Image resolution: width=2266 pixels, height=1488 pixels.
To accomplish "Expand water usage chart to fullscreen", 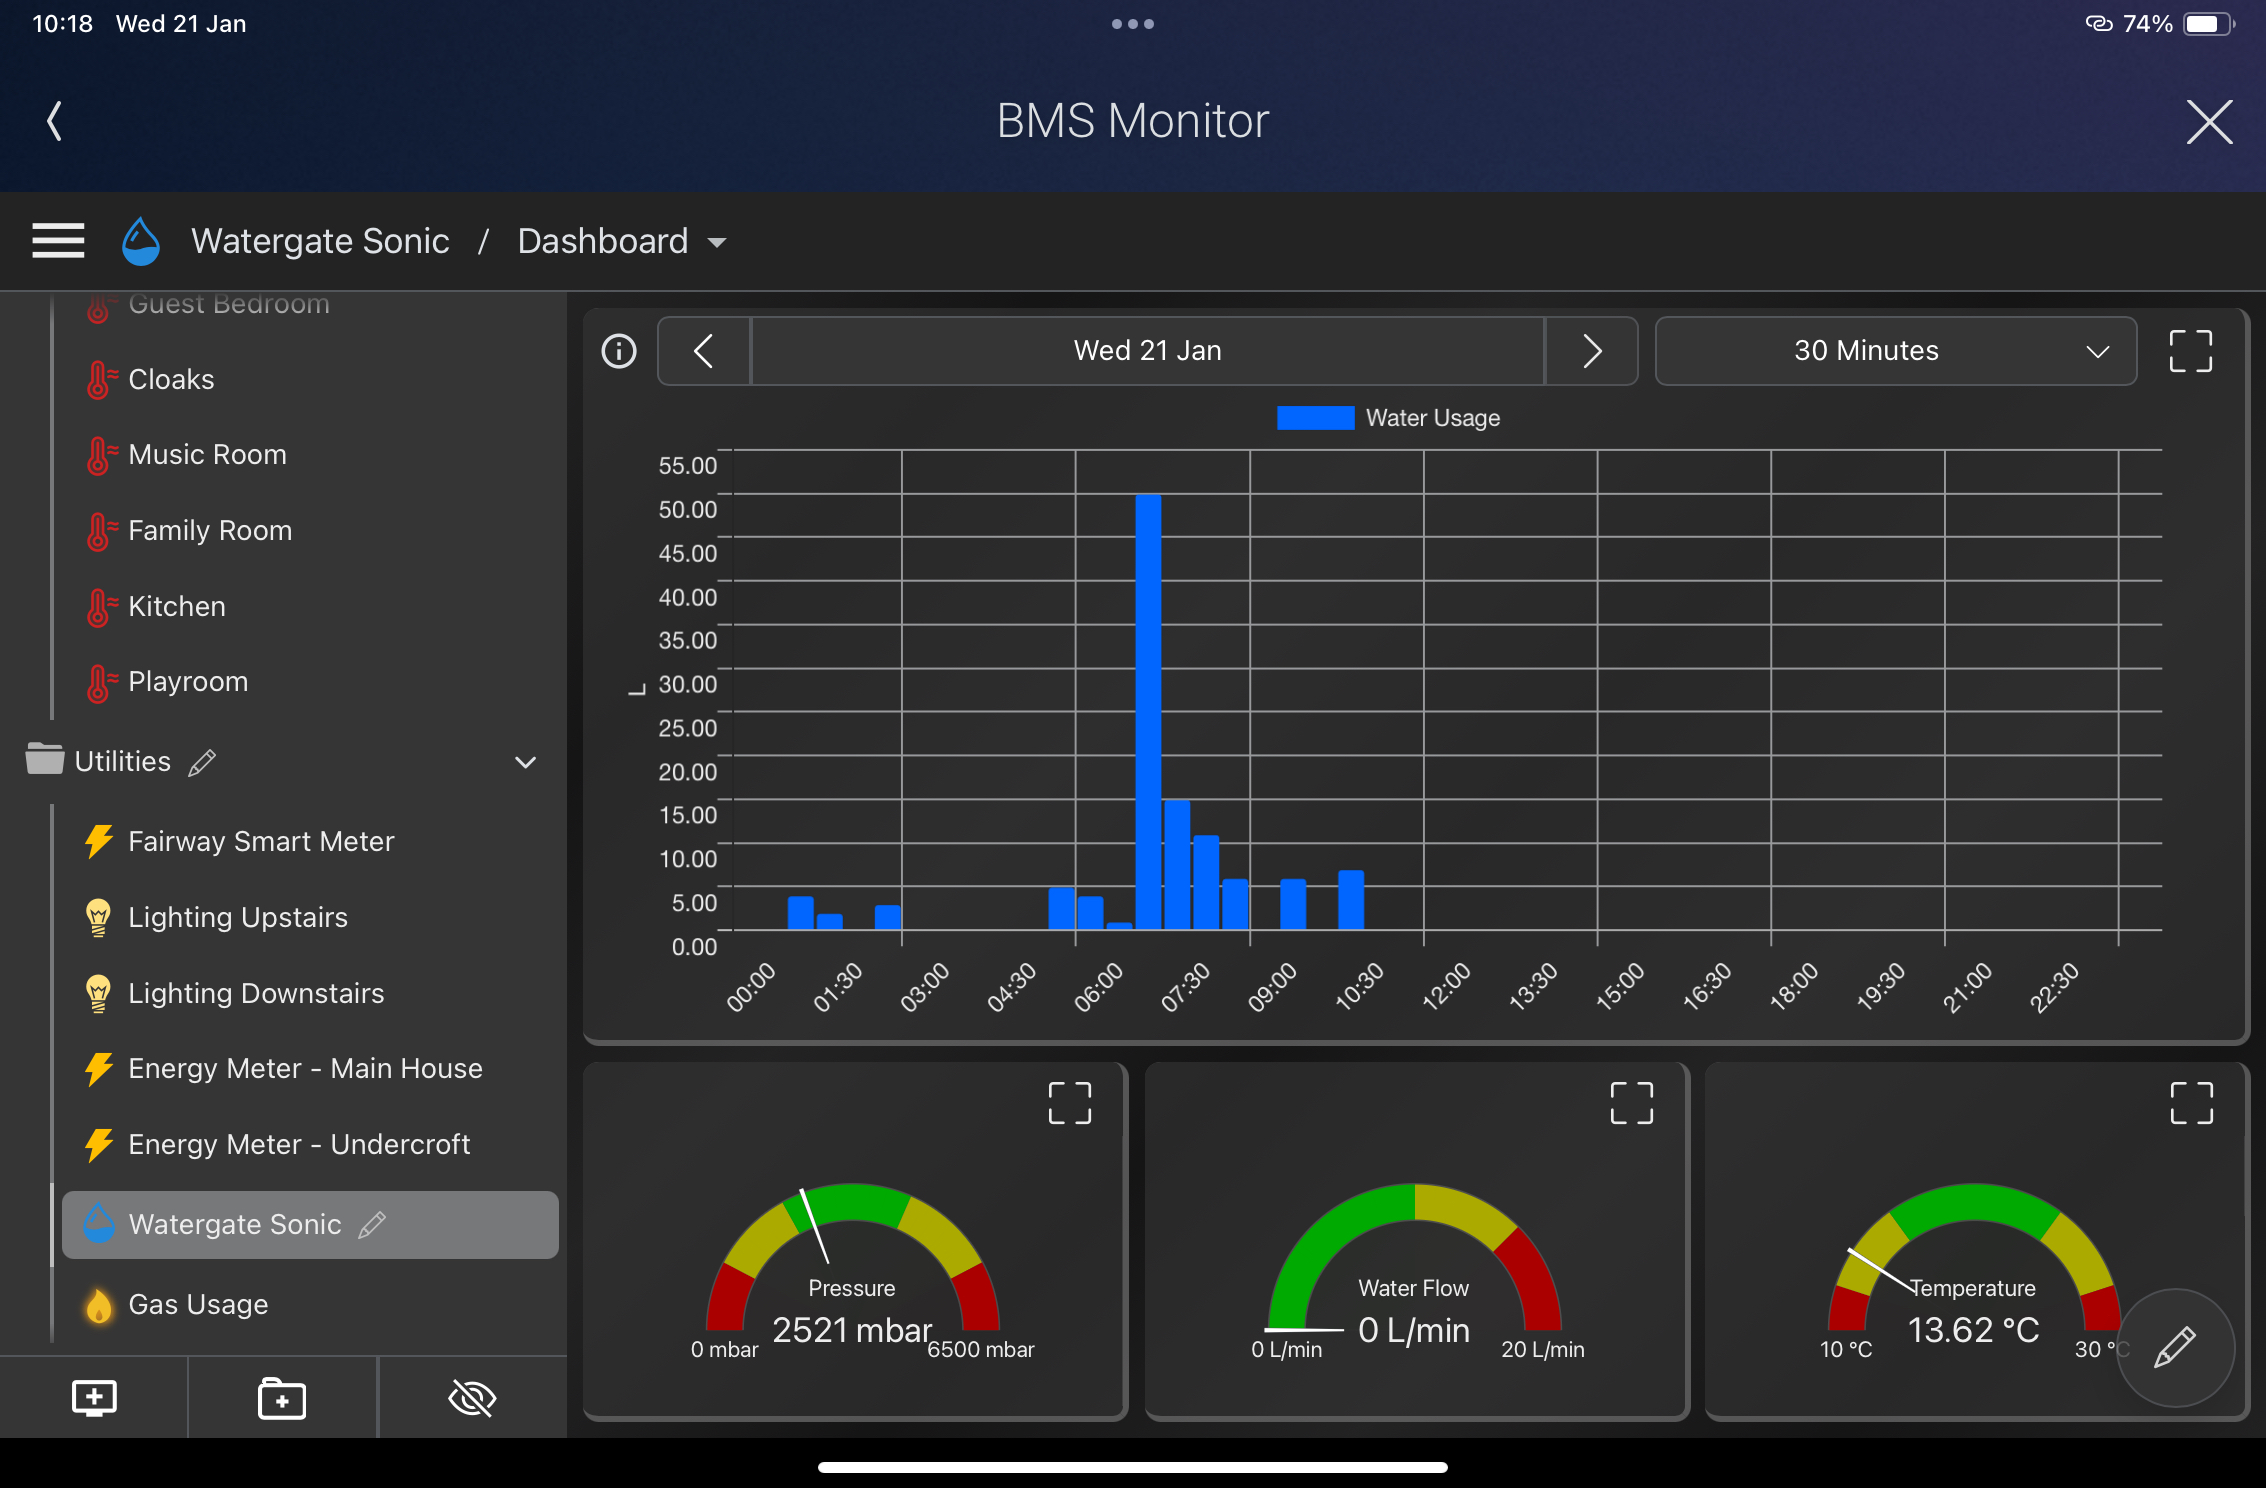I will coord(2190,351).
